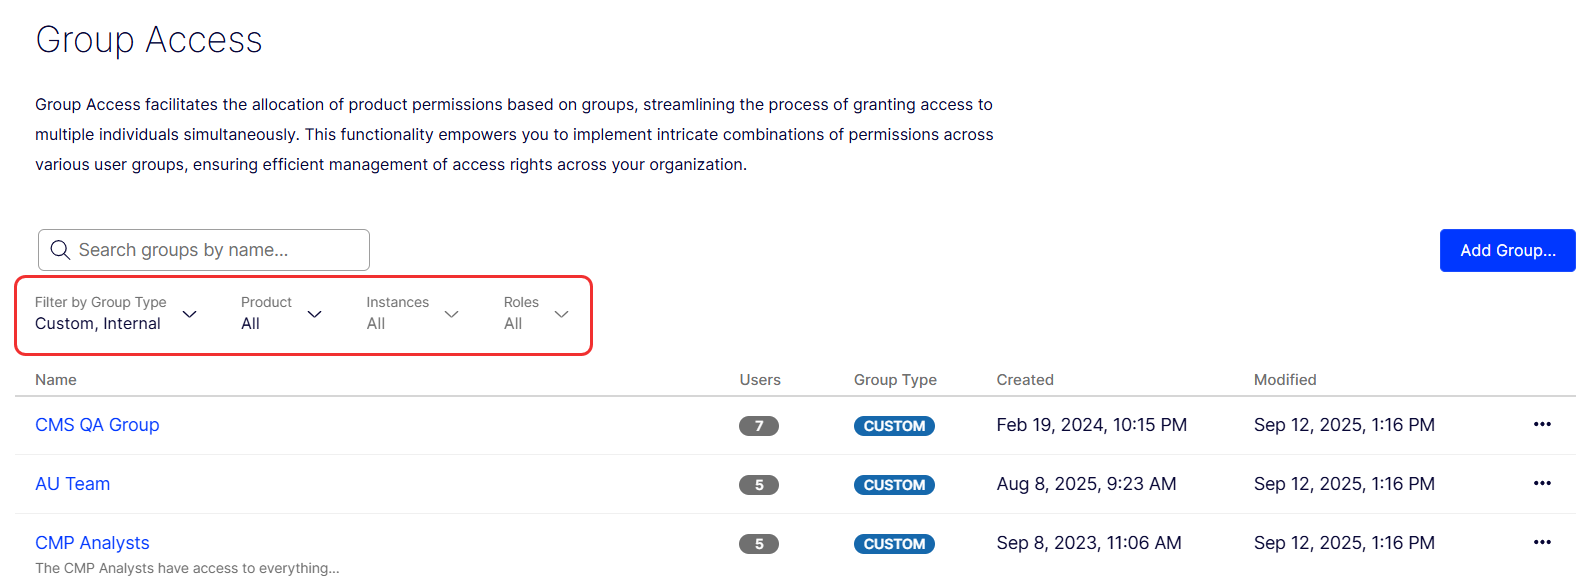Click the user count badge showing 7
This screenshot has width=1590, height=585.
pyautogui.click(x=759, y=426)
